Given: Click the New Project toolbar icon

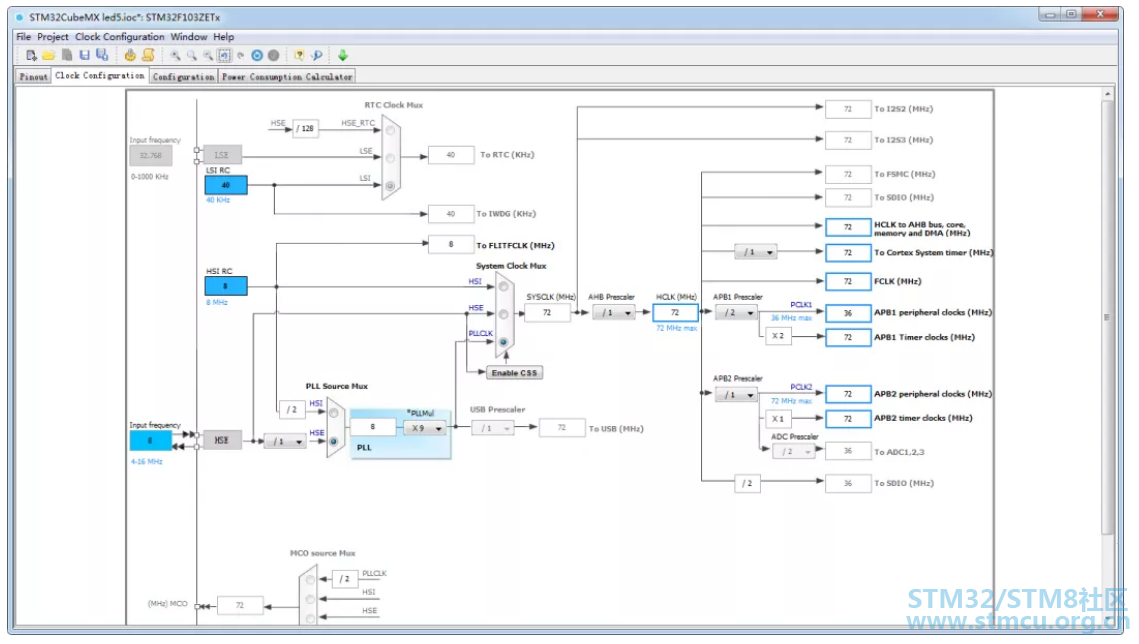Looking at the screenshot, I should click(31, 55).
